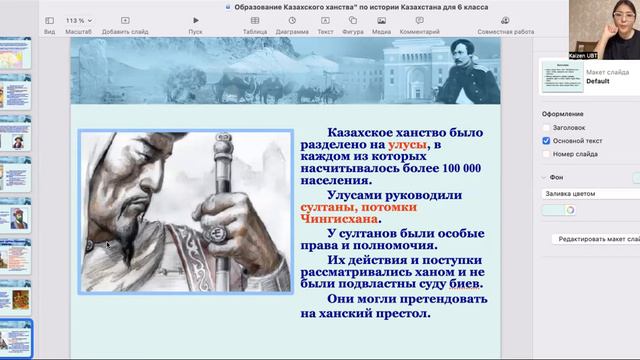The image size is (640, 360).
Task: Enable the Заголовок checkbox
Action: pyautogui.click(x=546, y=128)
